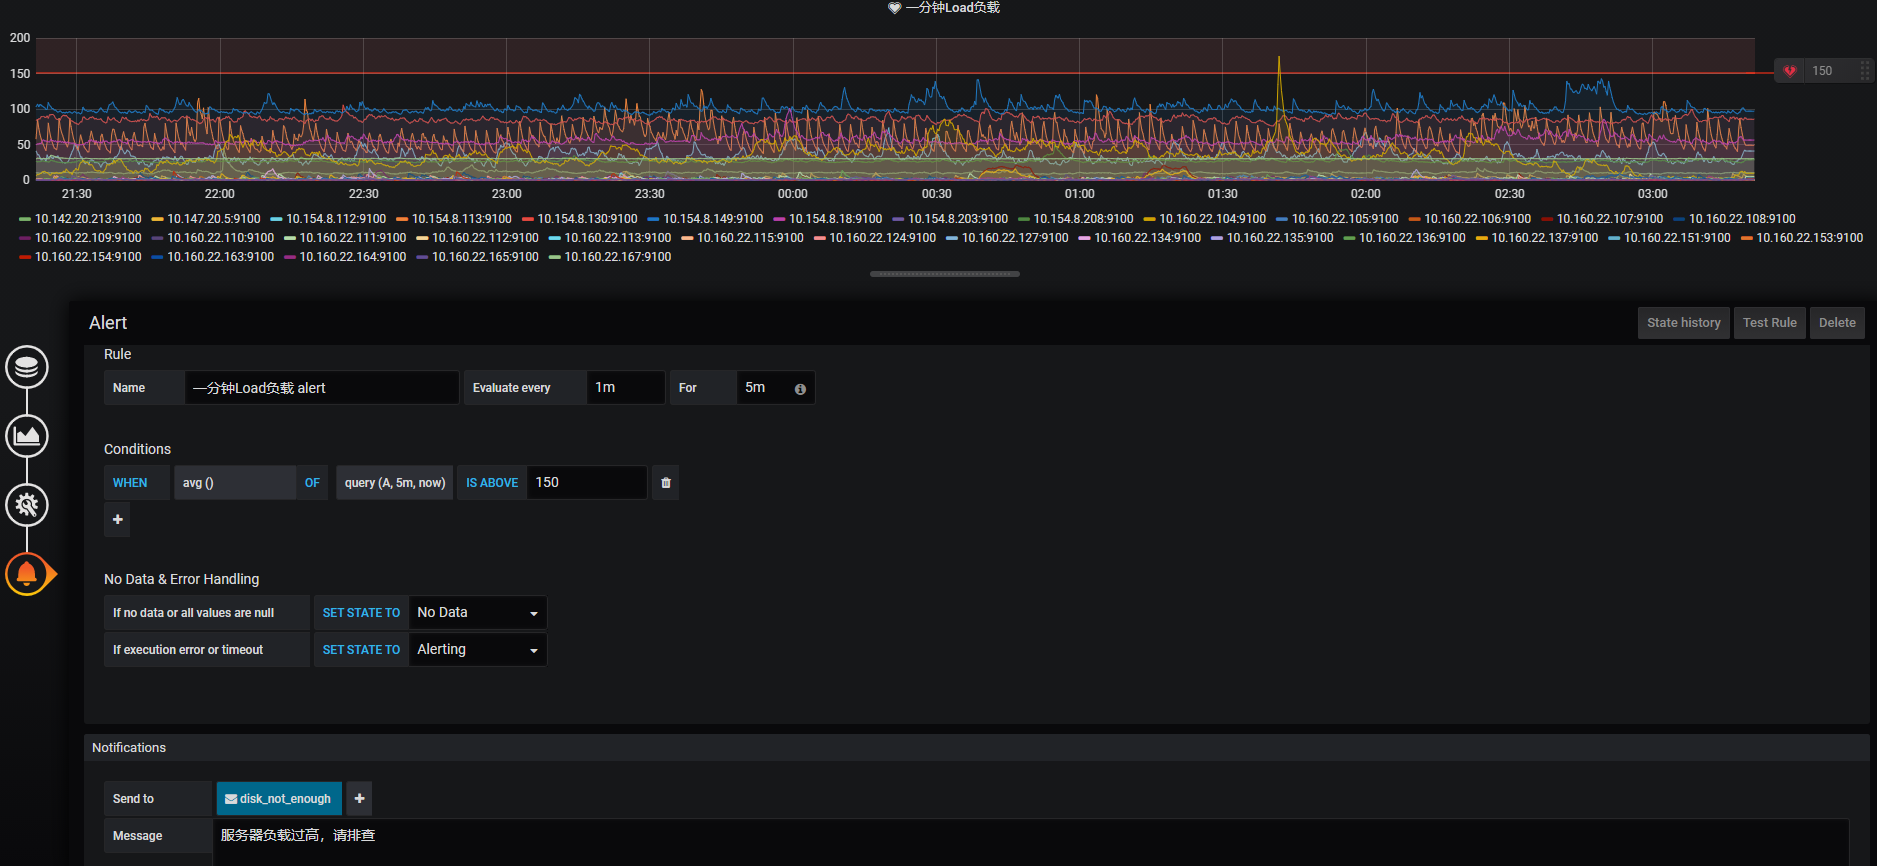This screenshot has width=1877, height=866.
Task: Select the Alert bell tab icon
Action: pos(27,574)
